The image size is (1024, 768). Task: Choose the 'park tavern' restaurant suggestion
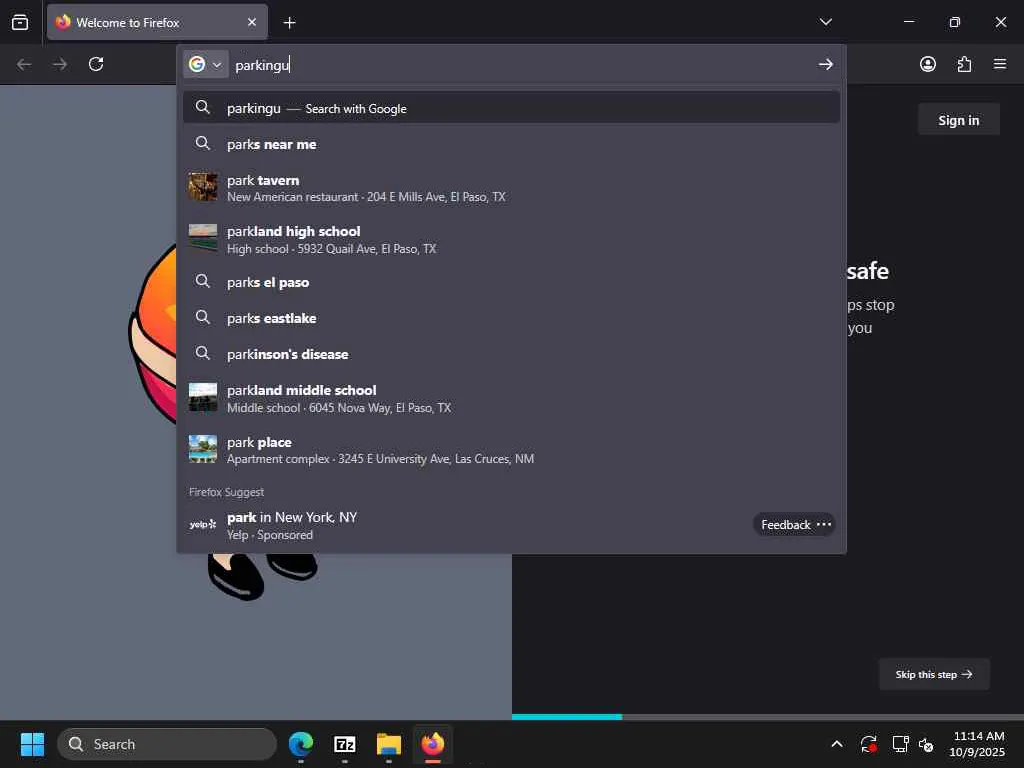511,188
